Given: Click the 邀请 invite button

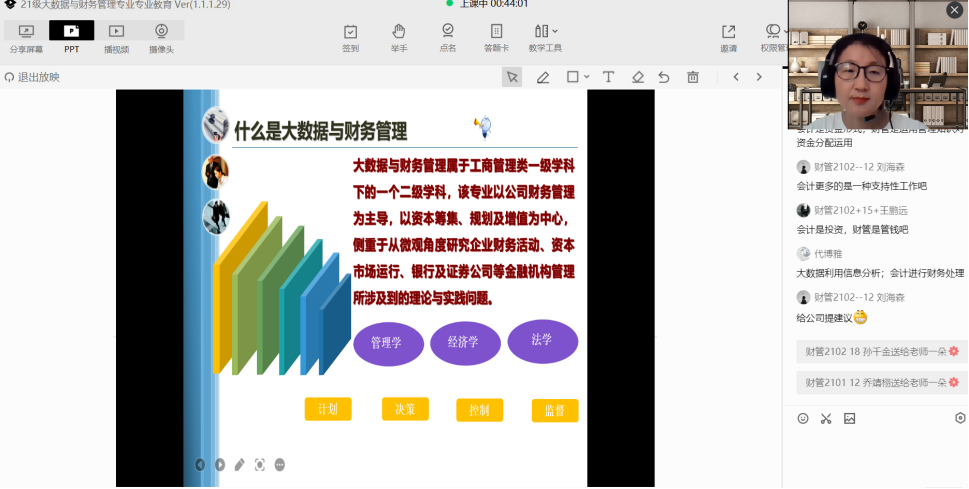Looking at the screenshot, I should 728,38.
